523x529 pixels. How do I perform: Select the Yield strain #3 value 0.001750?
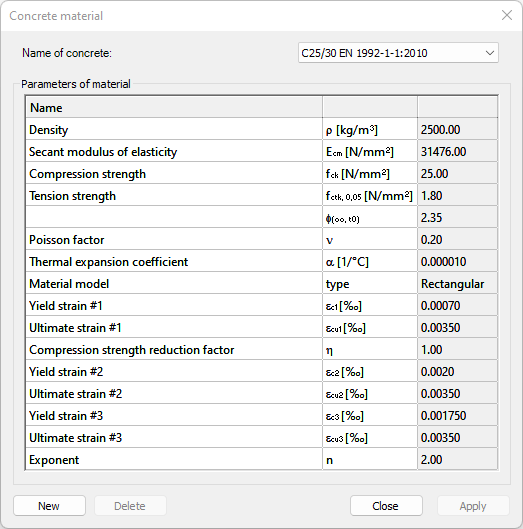coord(458,415)
